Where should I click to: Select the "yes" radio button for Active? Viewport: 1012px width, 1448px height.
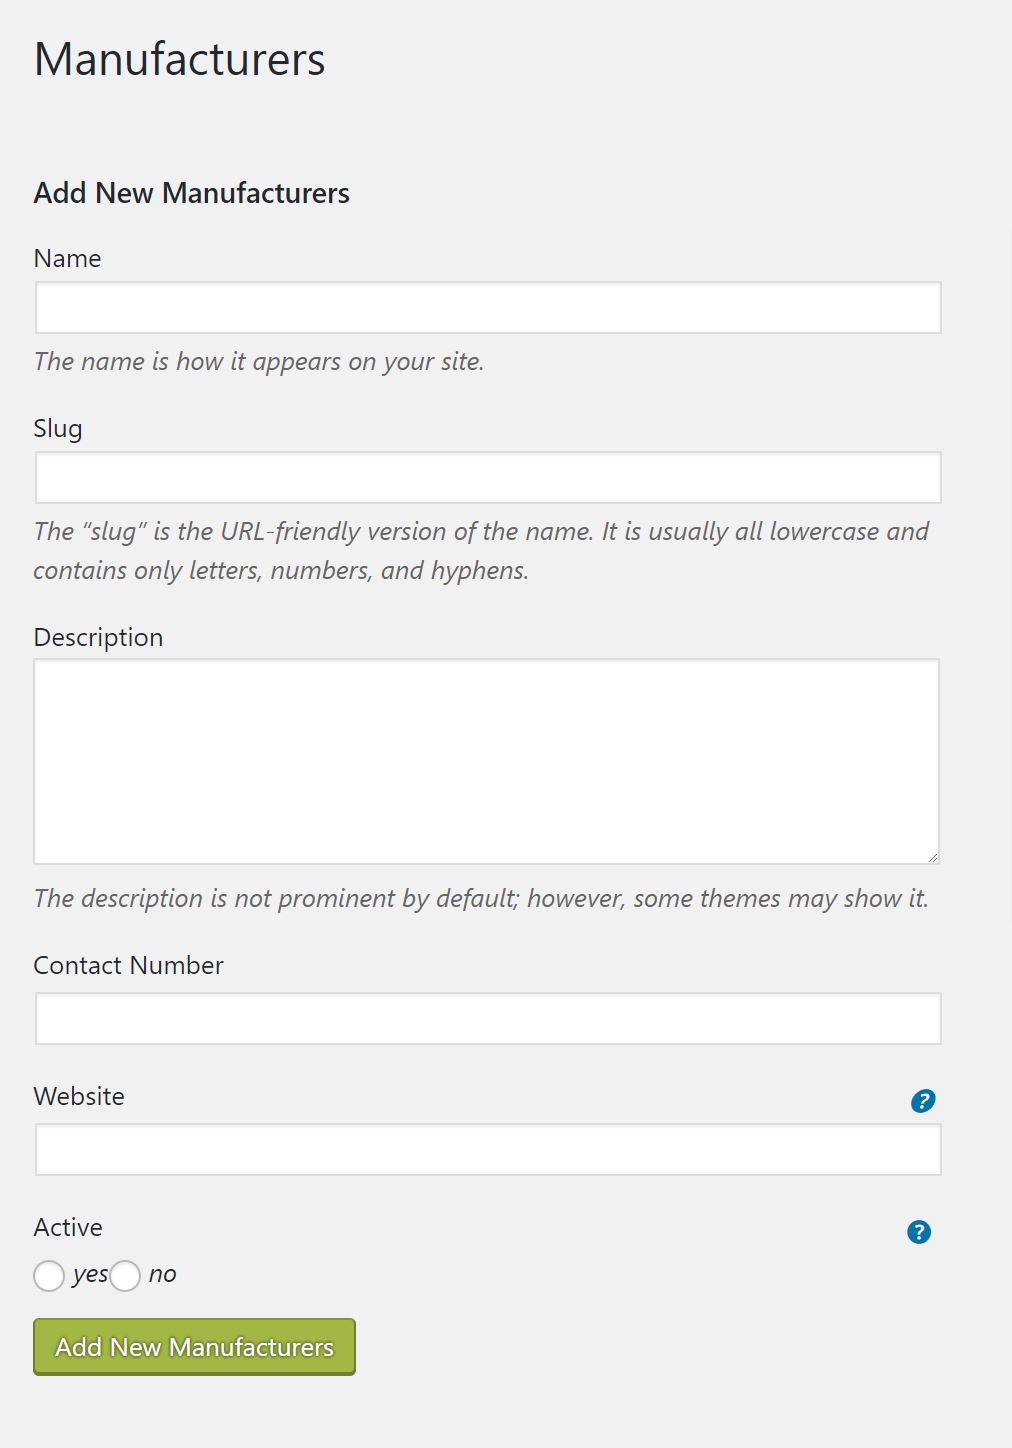pyautogui.click(x=49, y=1276)
